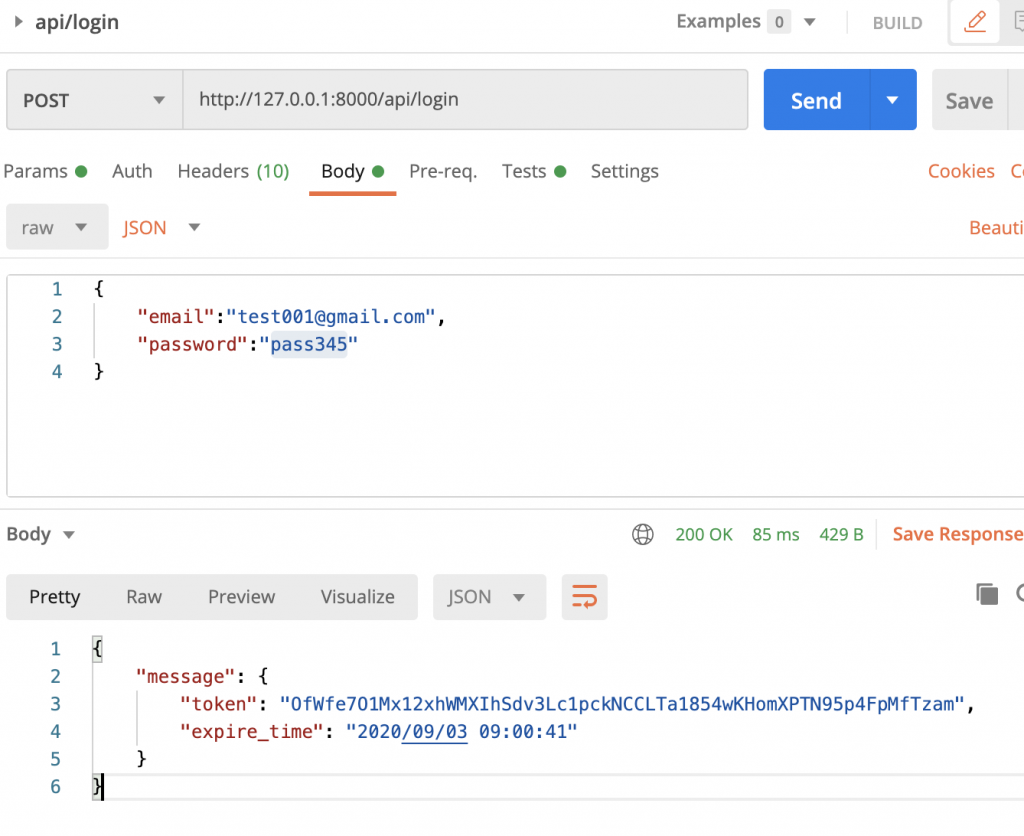This screenshot has height=836, width=1024.
Task: Toggle the wrap lines icon
Action: [x=584, y=597]
